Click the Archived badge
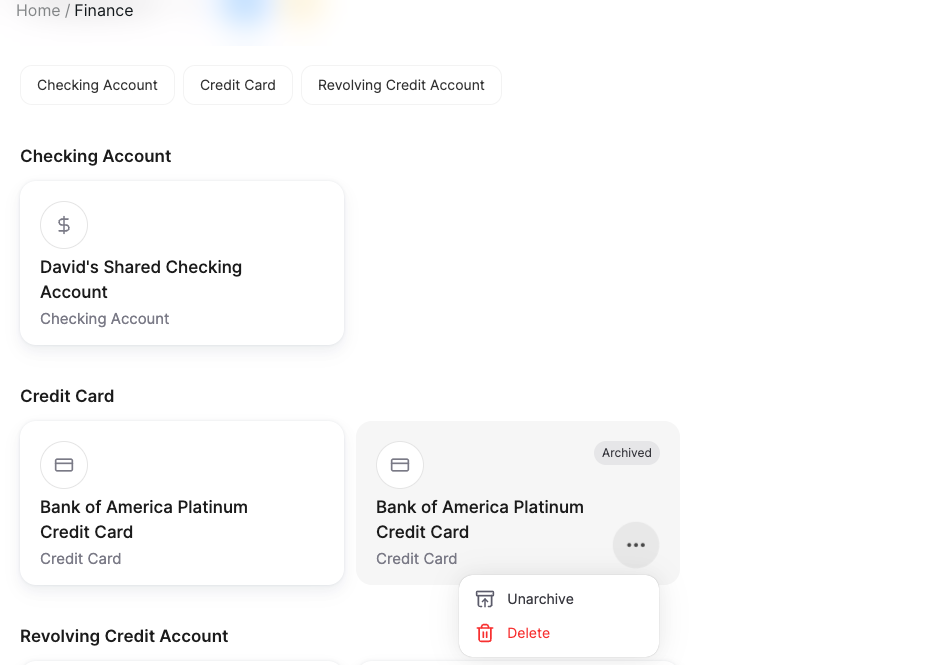 627,453
